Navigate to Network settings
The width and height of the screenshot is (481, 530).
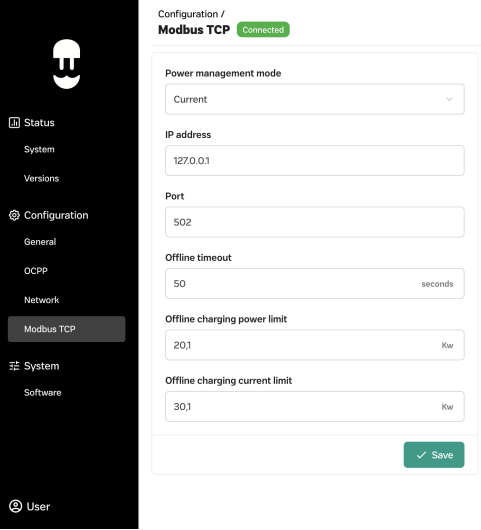(42, 300)
